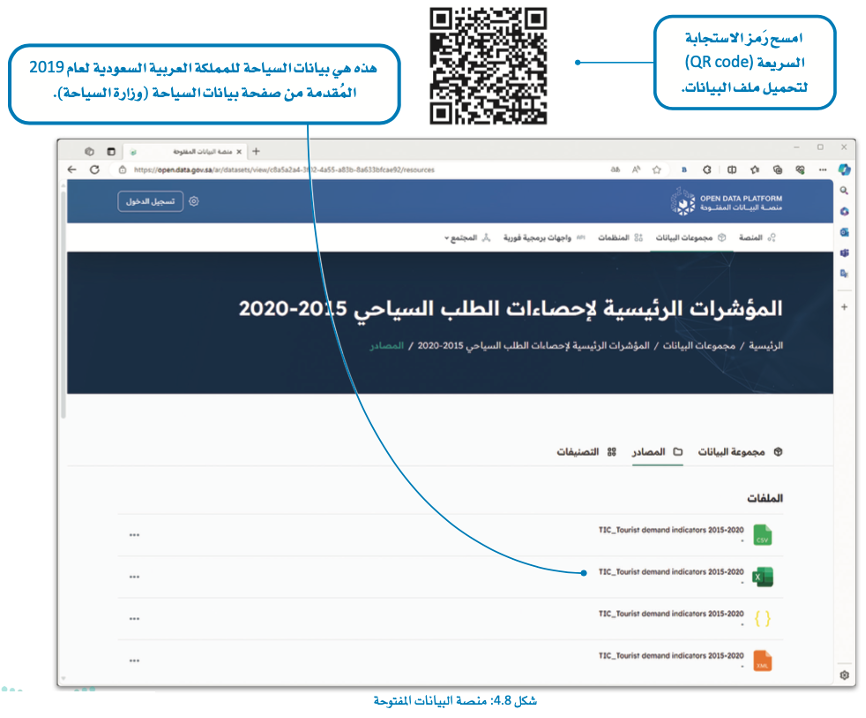
Task: Click the blue B extension icon in the toolbar
Action: (x=684, y=170)
